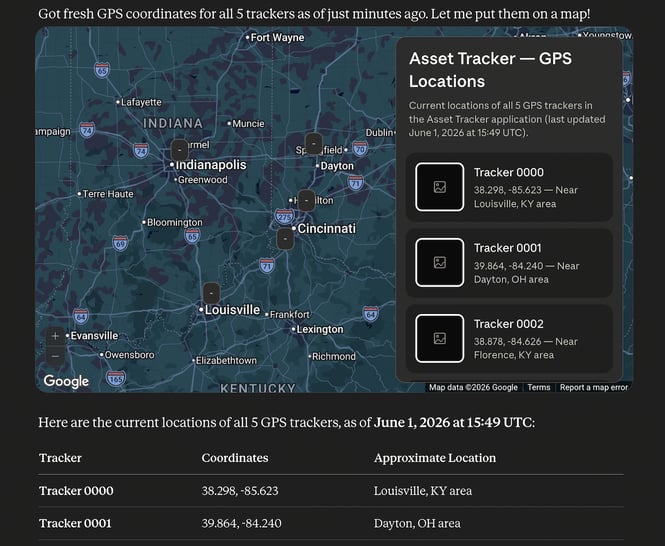Zoom out with the map minus button

[55, 356]
